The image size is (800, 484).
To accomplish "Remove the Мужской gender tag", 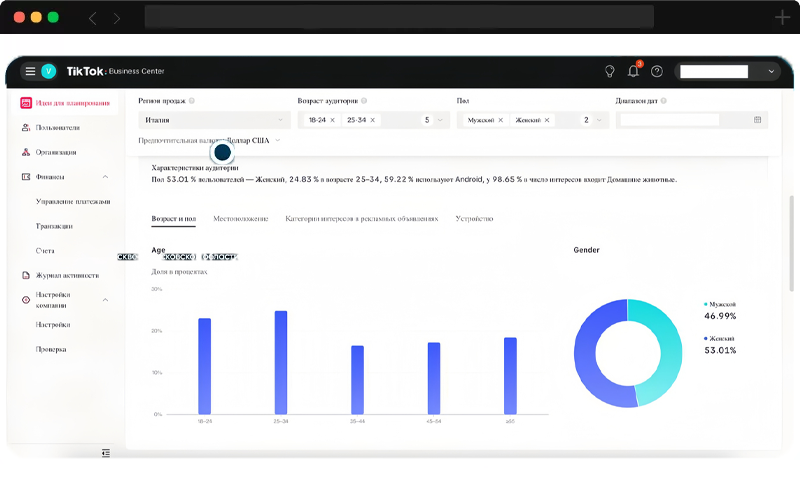I will click(501, 120).
